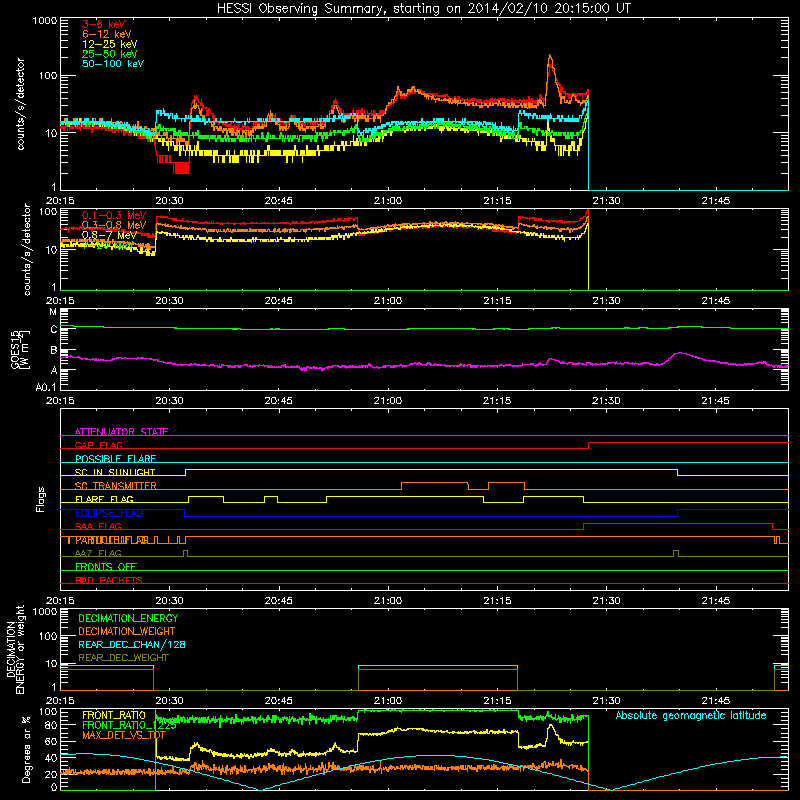Click counts/s/detector axis title of top panel
The image size is (800, 800).
point(20,104)
